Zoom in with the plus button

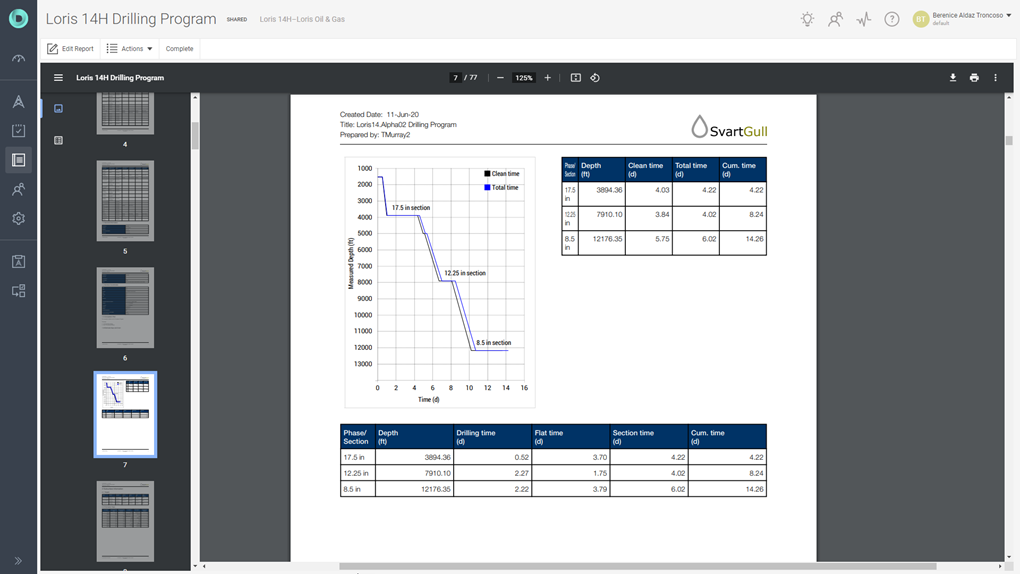coord(548,77)
